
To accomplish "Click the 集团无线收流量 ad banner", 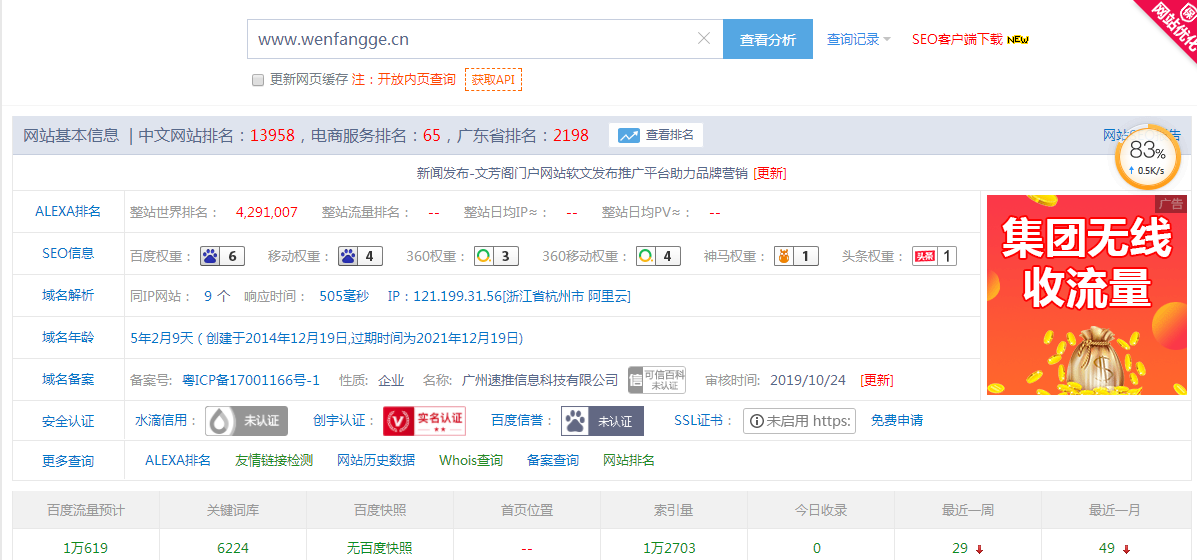I will (1087, 294).
